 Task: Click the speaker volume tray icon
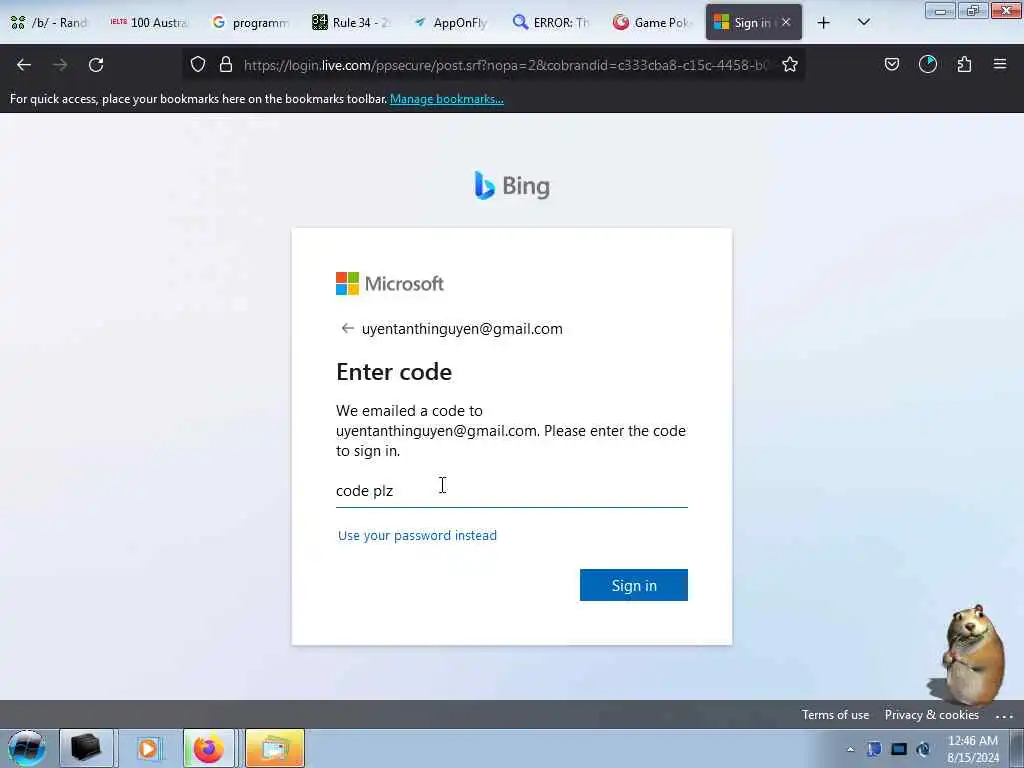[x=923, y=749]
